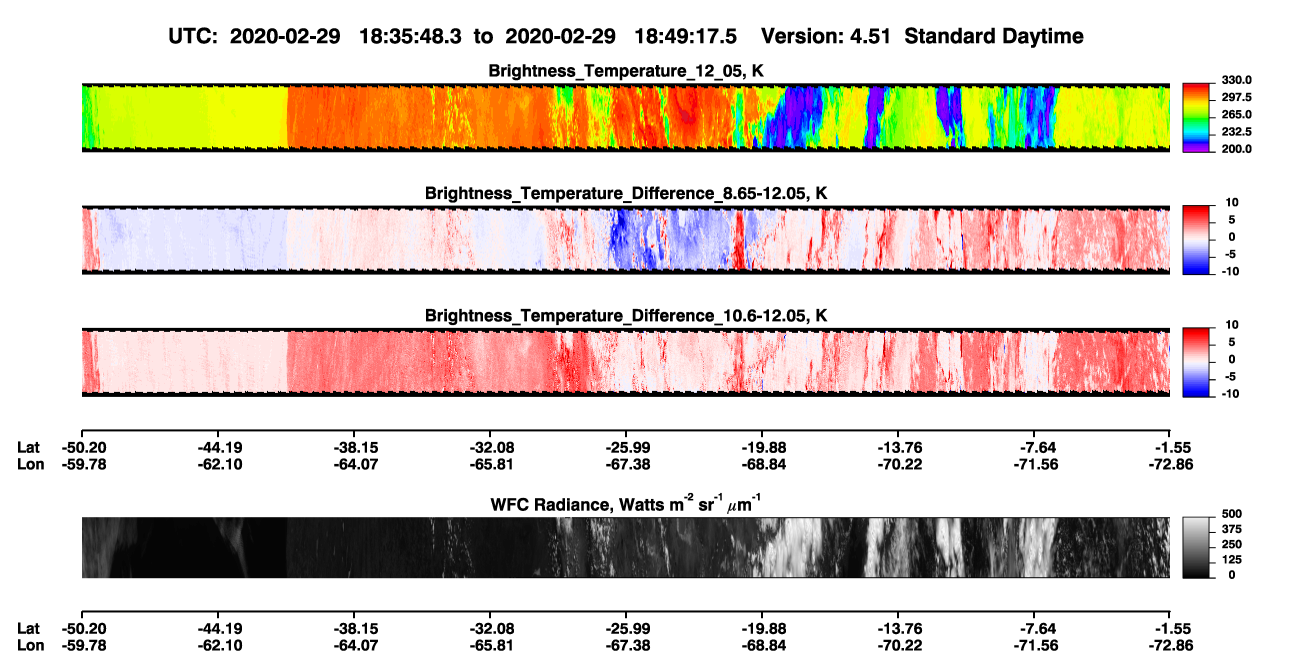
Task: Click bottom axis latitude value -25.99
Action: pyautogui.click(x=626, y=628)
